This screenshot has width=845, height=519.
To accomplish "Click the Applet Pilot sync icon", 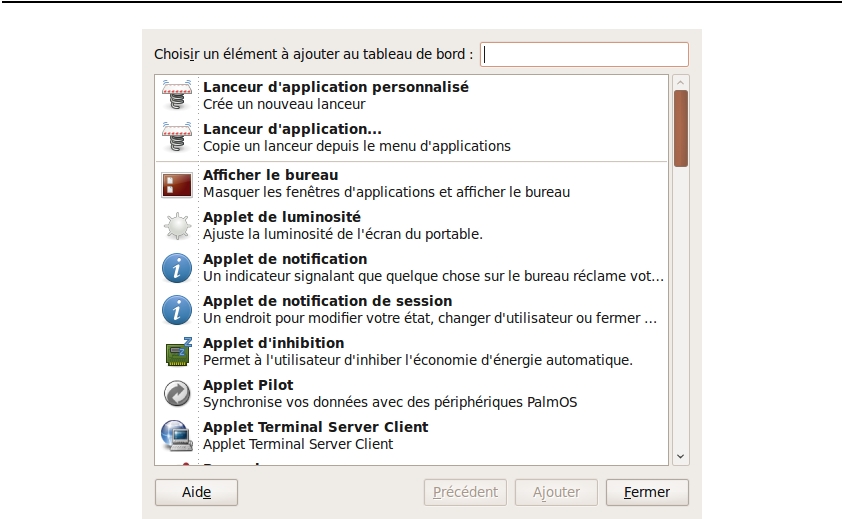I will click(177, 394).
